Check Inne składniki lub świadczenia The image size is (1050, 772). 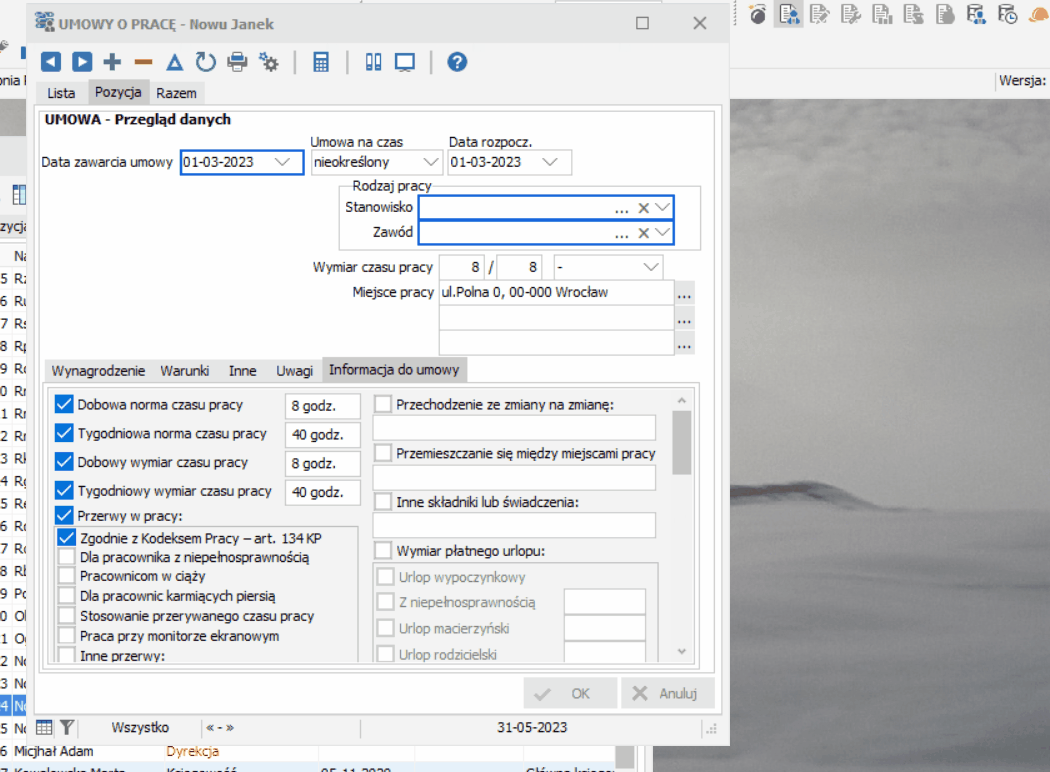tap(383, 501)
